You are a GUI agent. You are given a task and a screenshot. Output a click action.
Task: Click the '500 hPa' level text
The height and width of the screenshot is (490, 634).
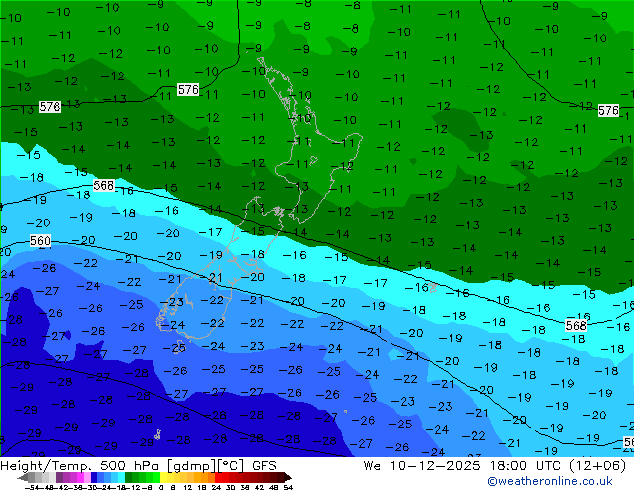point(131,466)
